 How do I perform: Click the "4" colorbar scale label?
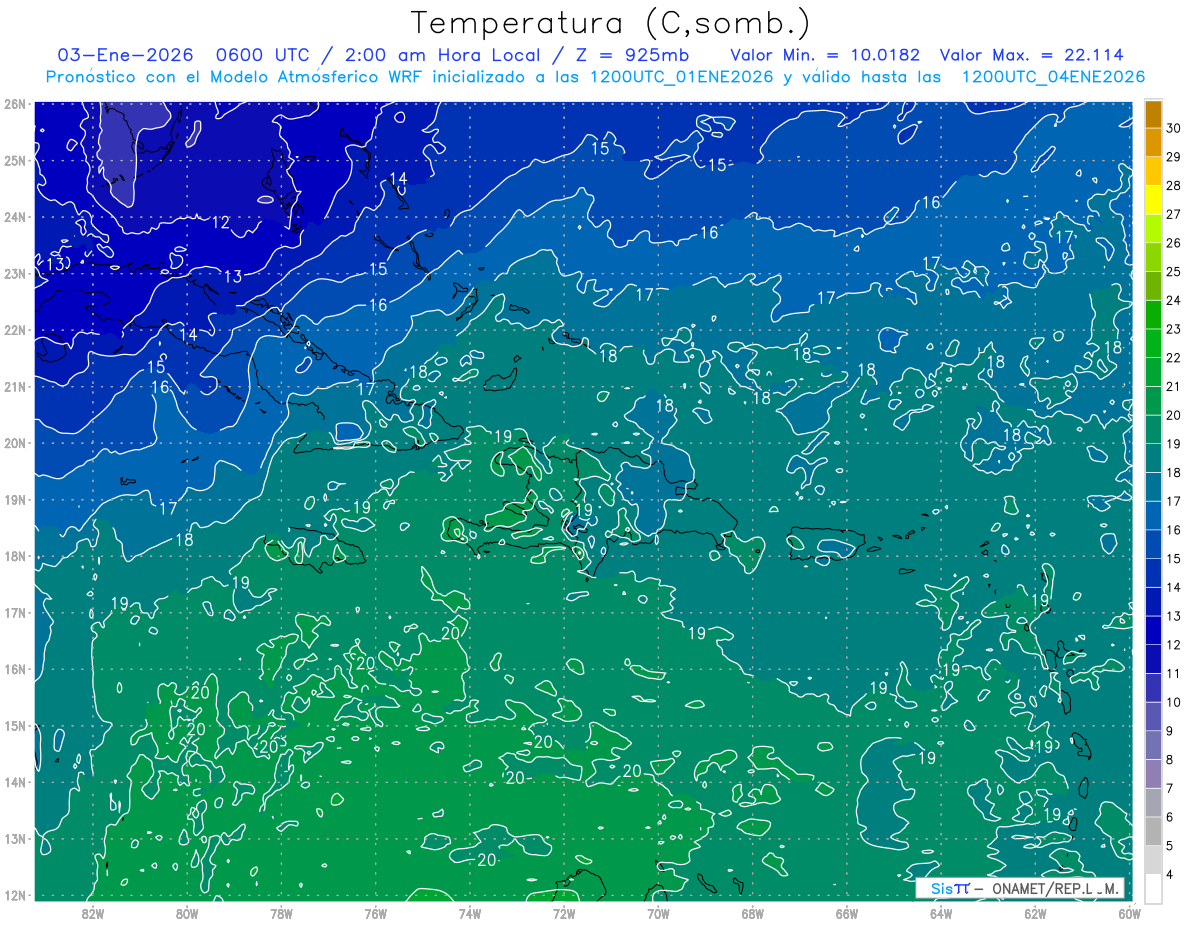pos(1170,876)
